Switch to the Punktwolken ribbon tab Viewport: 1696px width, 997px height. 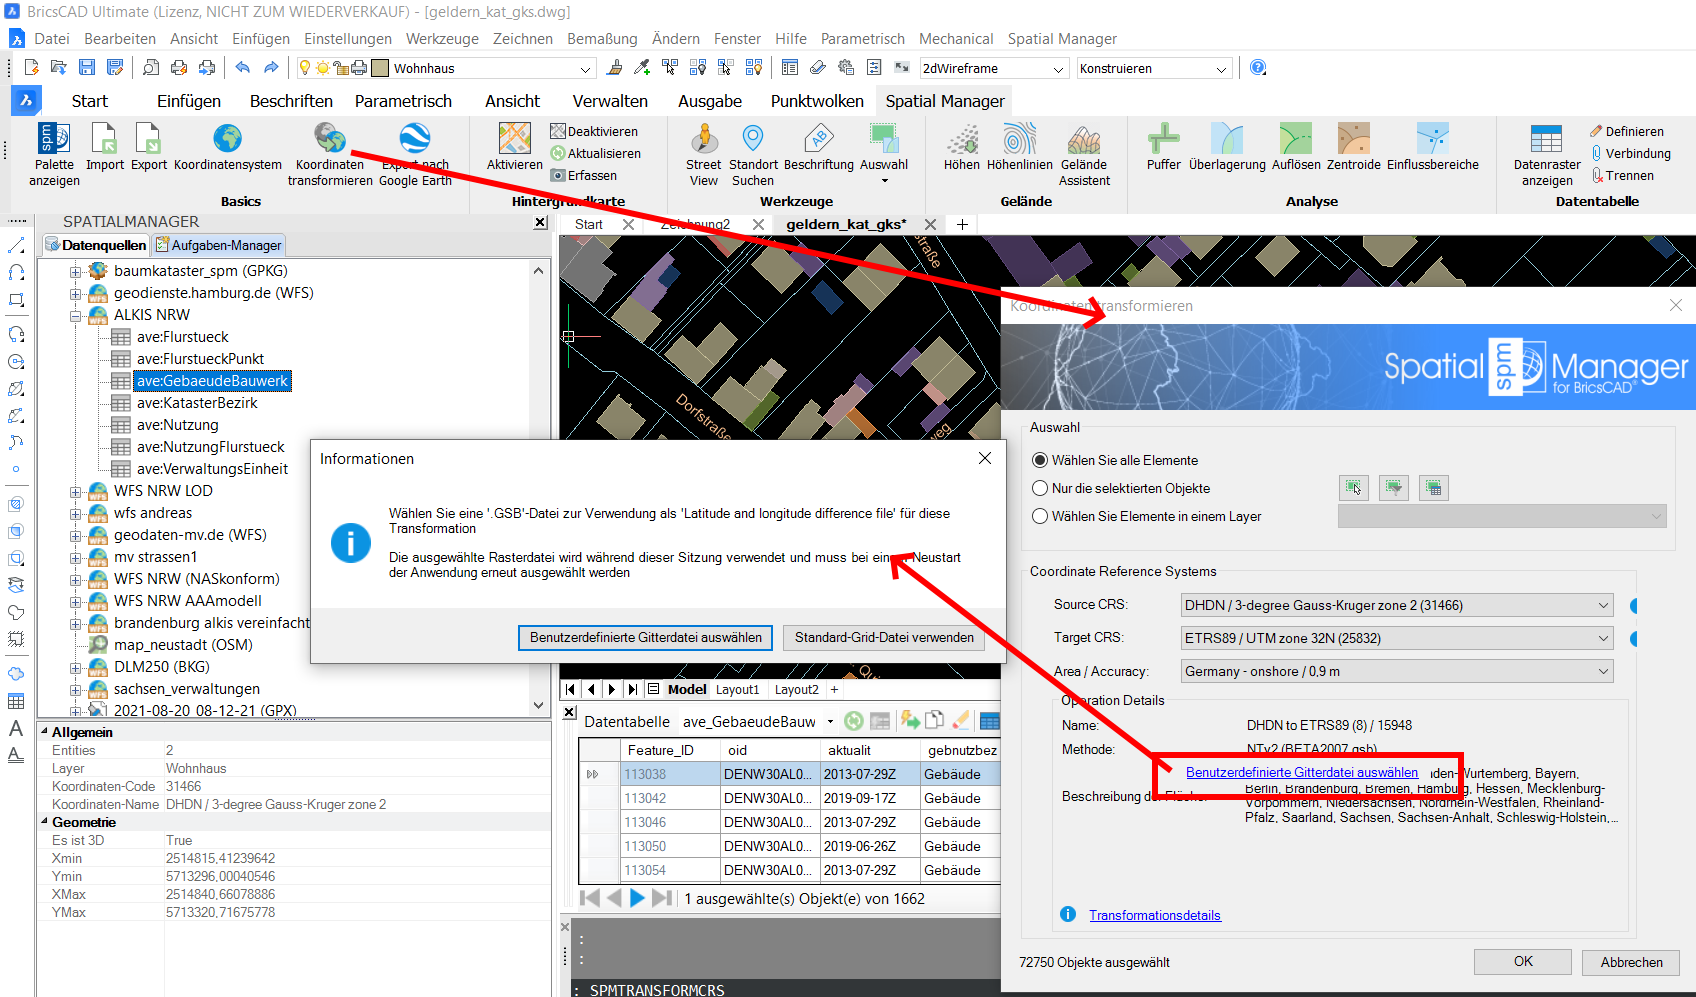(x=817, y=101)
